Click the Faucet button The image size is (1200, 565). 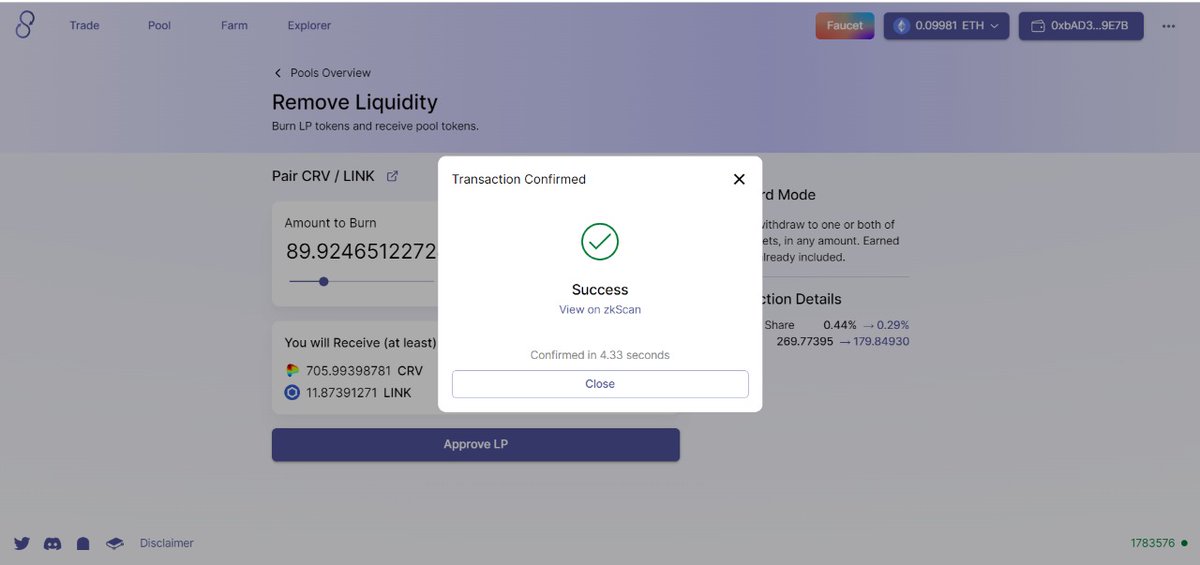(x=845, y=26)
